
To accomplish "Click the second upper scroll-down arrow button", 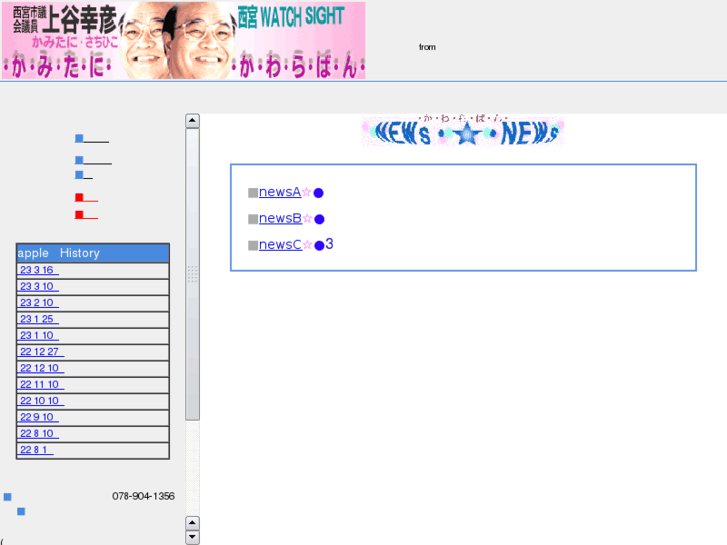I will point(192,523).
